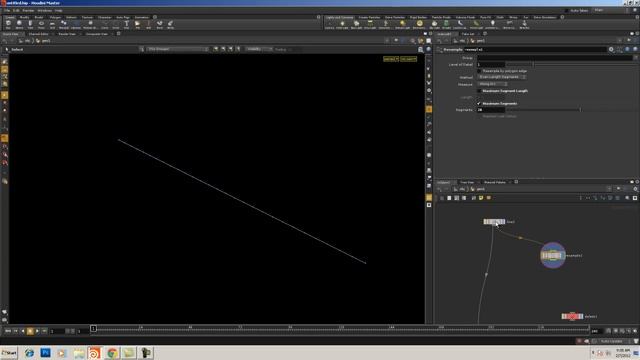Open the Windows menu
640x360 pixels.
click(44, 11)
